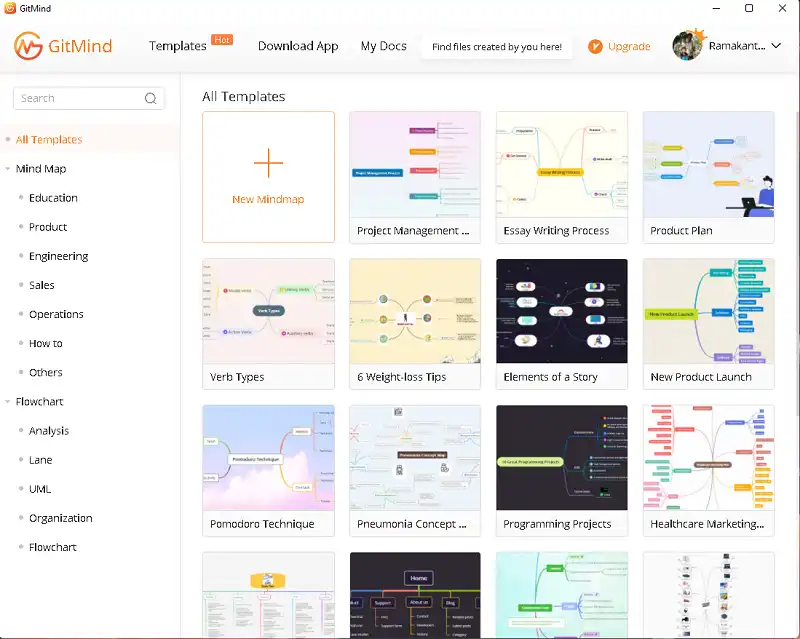Click the Upgrade link

coord(629,46)
